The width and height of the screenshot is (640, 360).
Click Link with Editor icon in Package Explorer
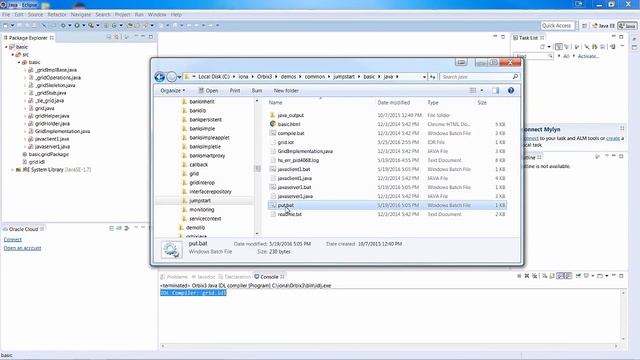point(117,37)
